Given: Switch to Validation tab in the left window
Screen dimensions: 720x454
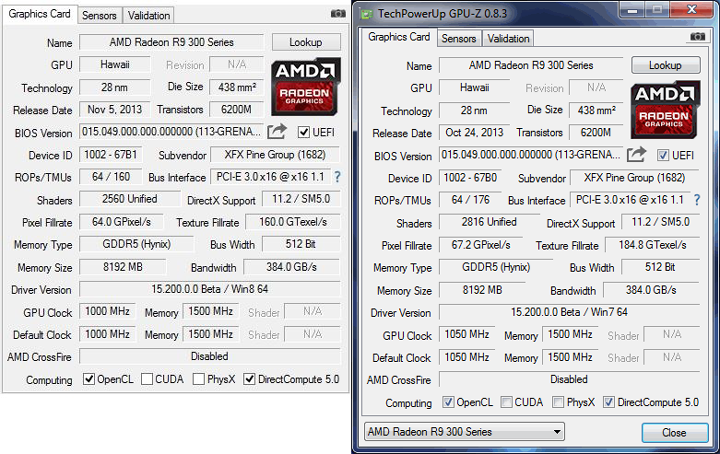Looking at the screenshot, I should pos(149,16).
